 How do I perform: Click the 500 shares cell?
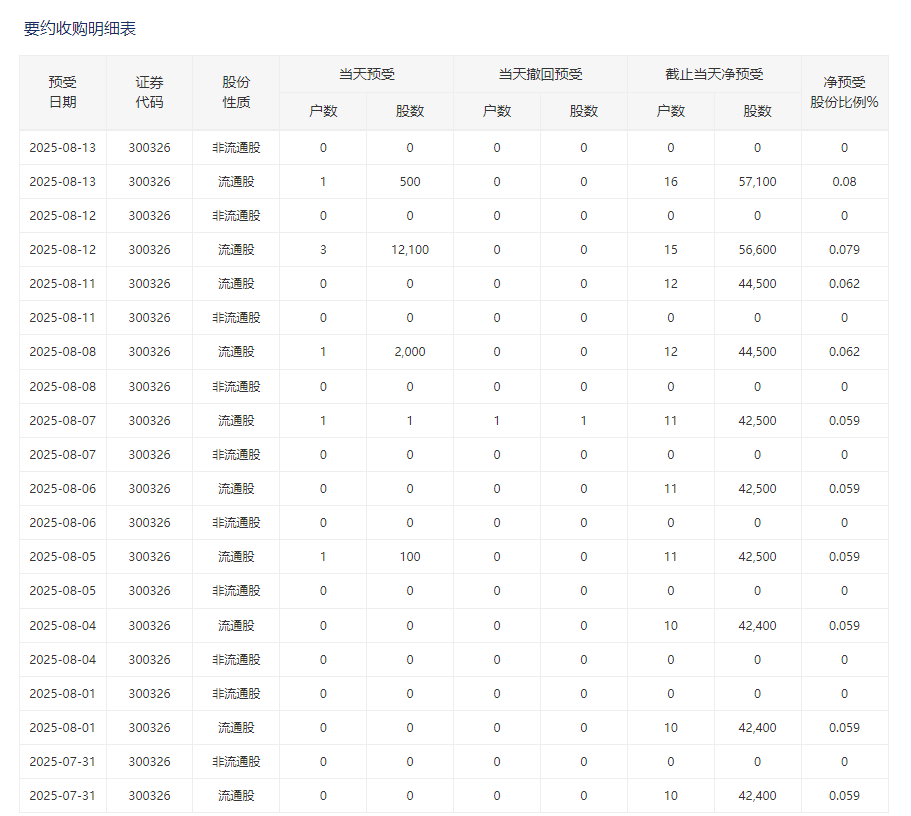click(410, 182)
